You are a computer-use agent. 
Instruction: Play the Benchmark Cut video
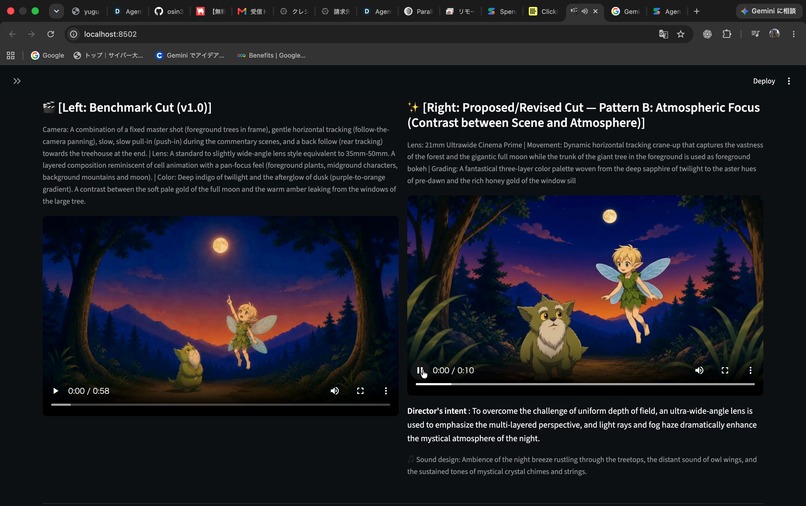[x=56, y=391]
